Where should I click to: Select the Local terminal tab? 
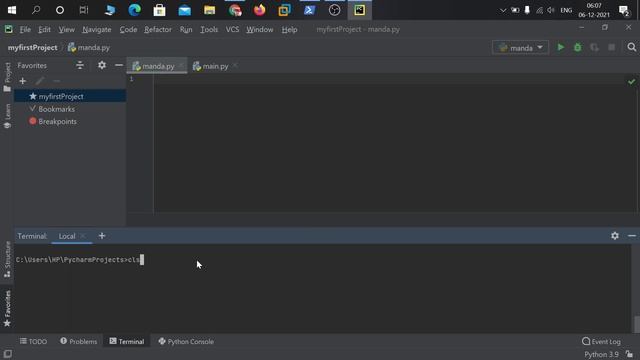click(x=67, y=236)
